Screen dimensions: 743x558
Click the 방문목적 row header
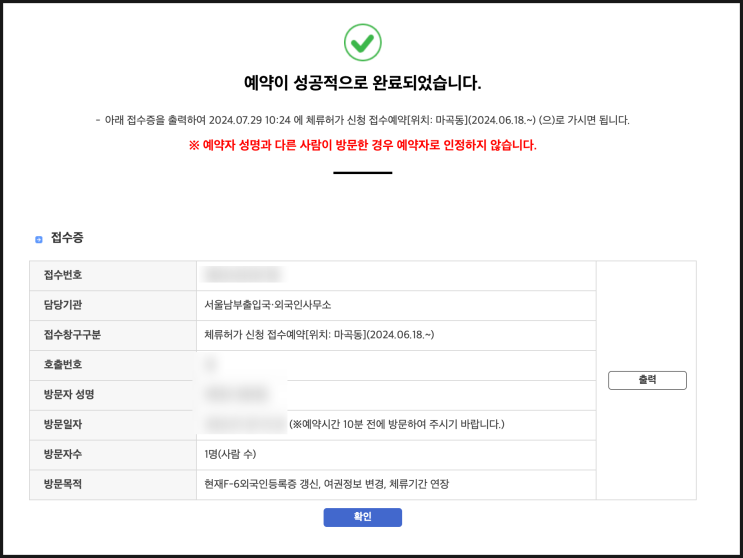click(x=63, y=484)
